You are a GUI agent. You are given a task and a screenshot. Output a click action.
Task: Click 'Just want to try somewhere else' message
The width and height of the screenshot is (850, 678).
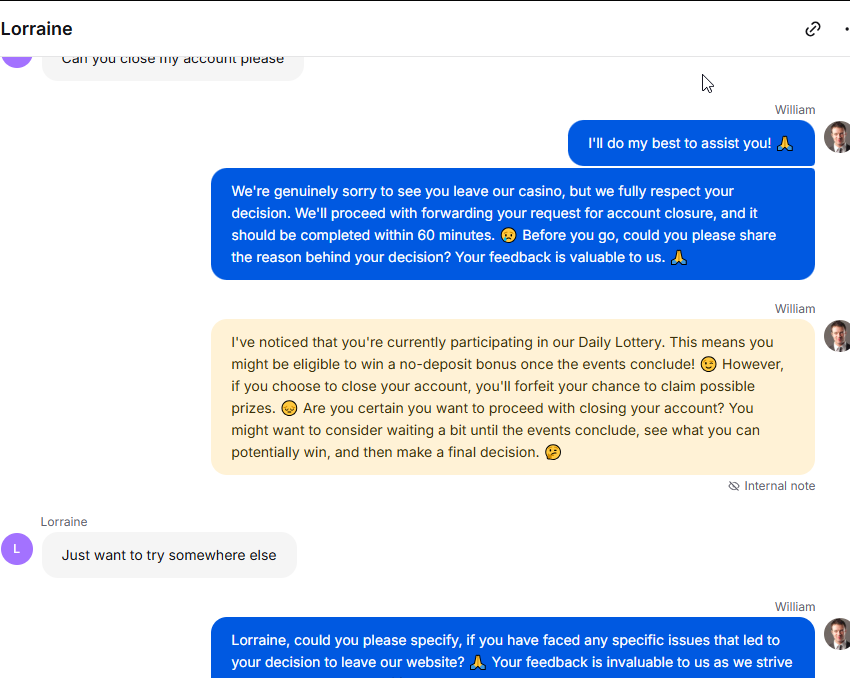click(x=169, y=555)
